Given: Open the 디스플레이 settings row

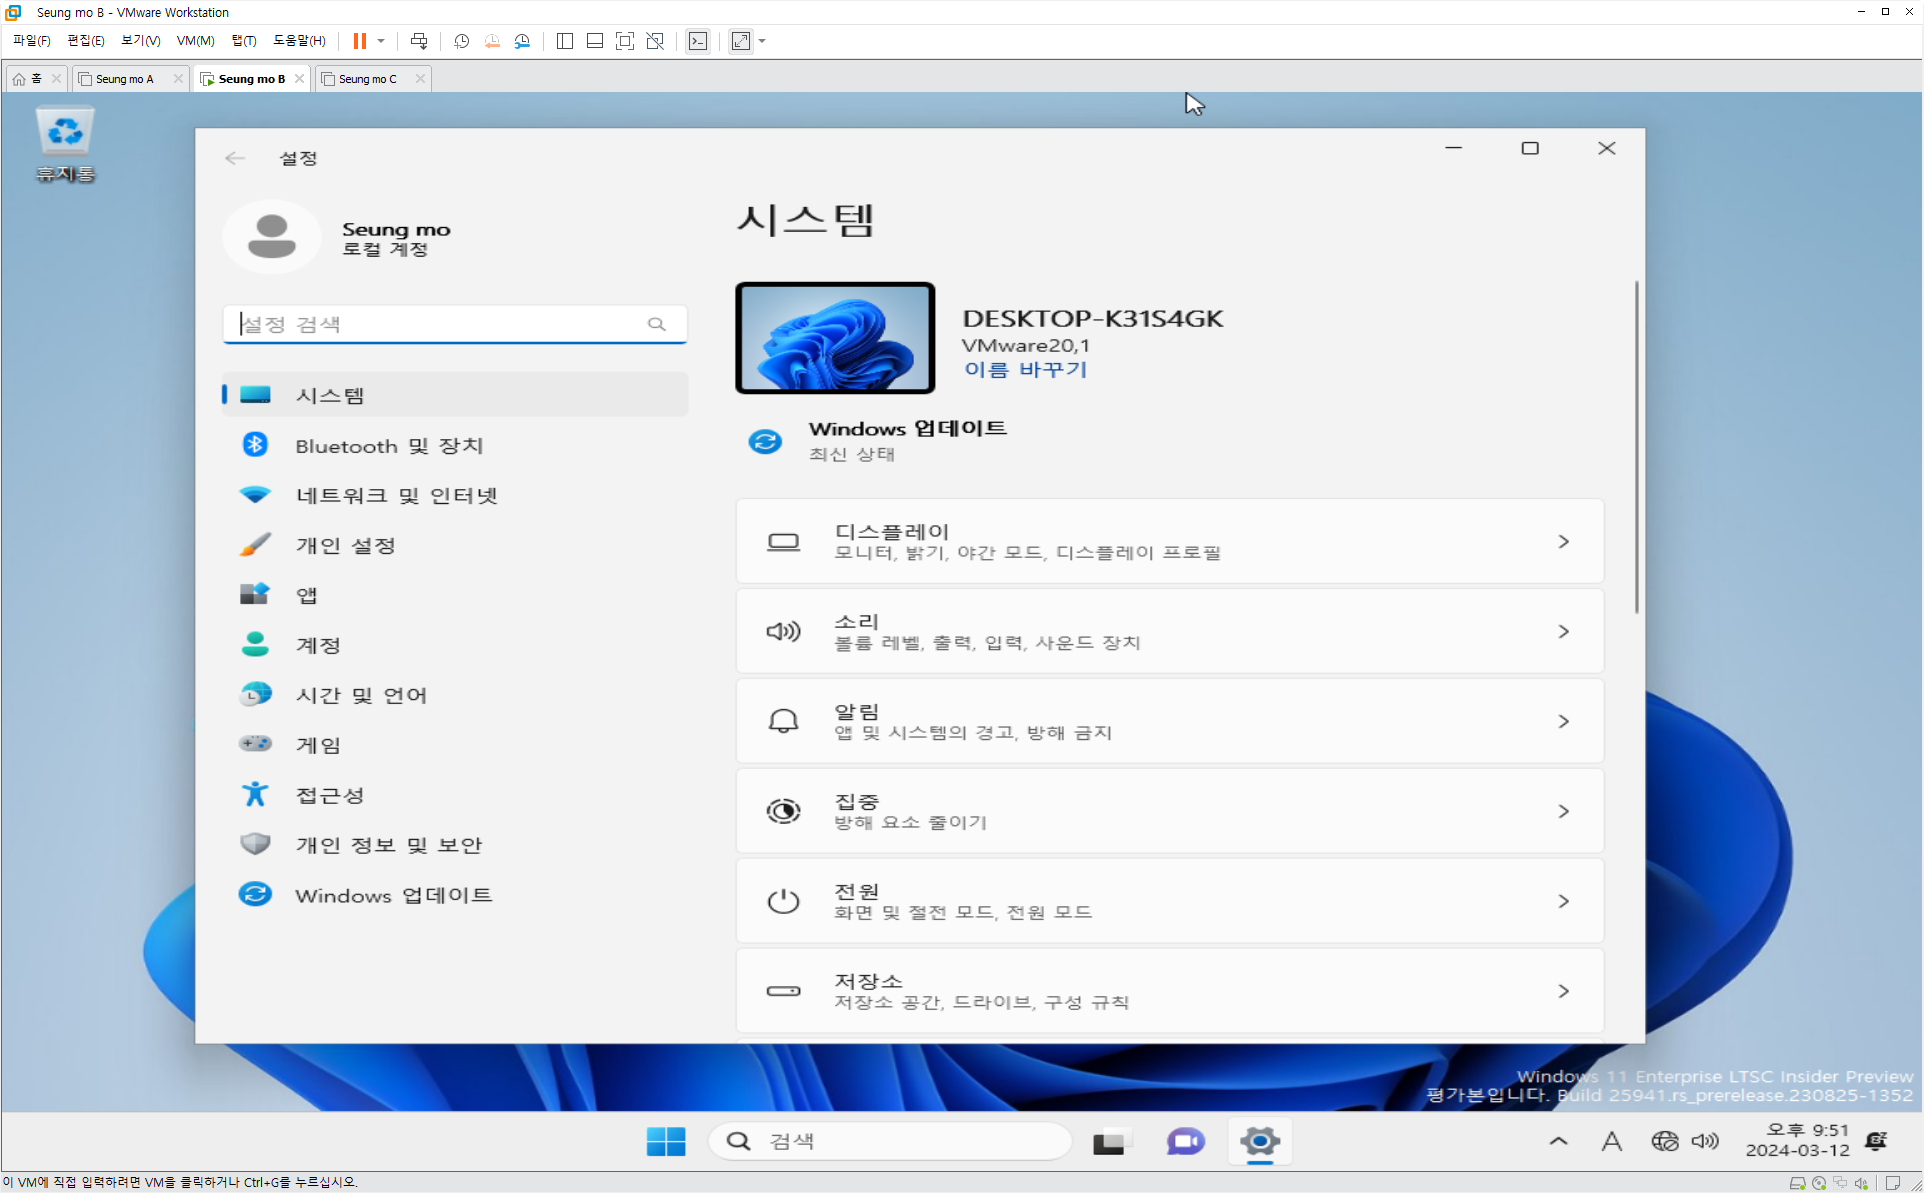Looking at the screenshot, I should (x=1169, y=541).
